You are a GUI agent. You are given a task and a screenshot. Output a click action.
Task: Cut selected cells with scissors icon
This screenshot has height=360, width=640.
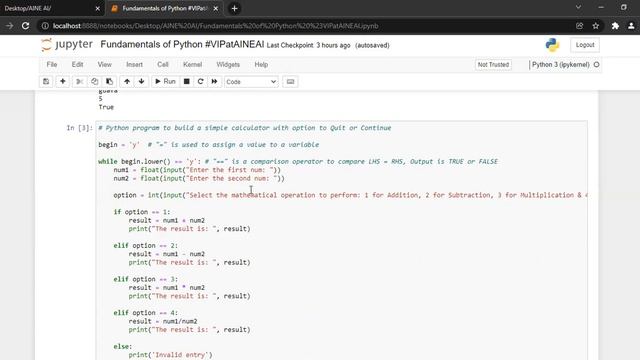80,82
